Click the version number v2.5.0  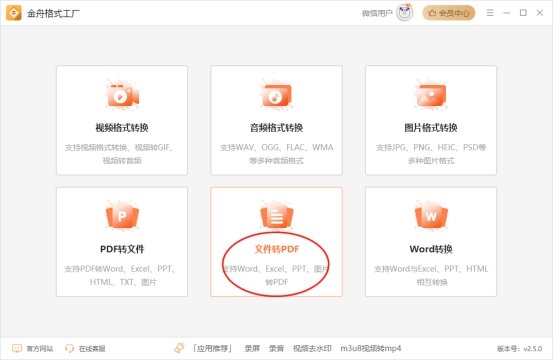[533, 349]
